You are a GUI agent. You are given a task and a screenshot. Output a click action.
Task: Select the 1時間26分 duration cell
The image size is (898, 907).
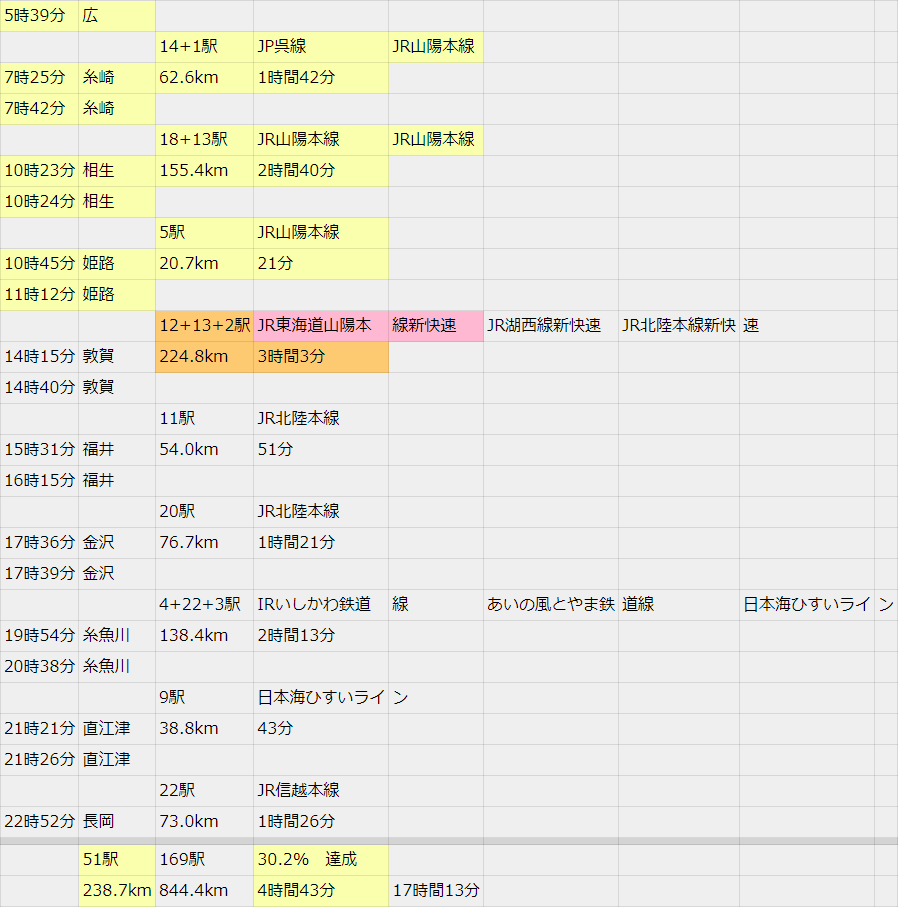[321, 822]
